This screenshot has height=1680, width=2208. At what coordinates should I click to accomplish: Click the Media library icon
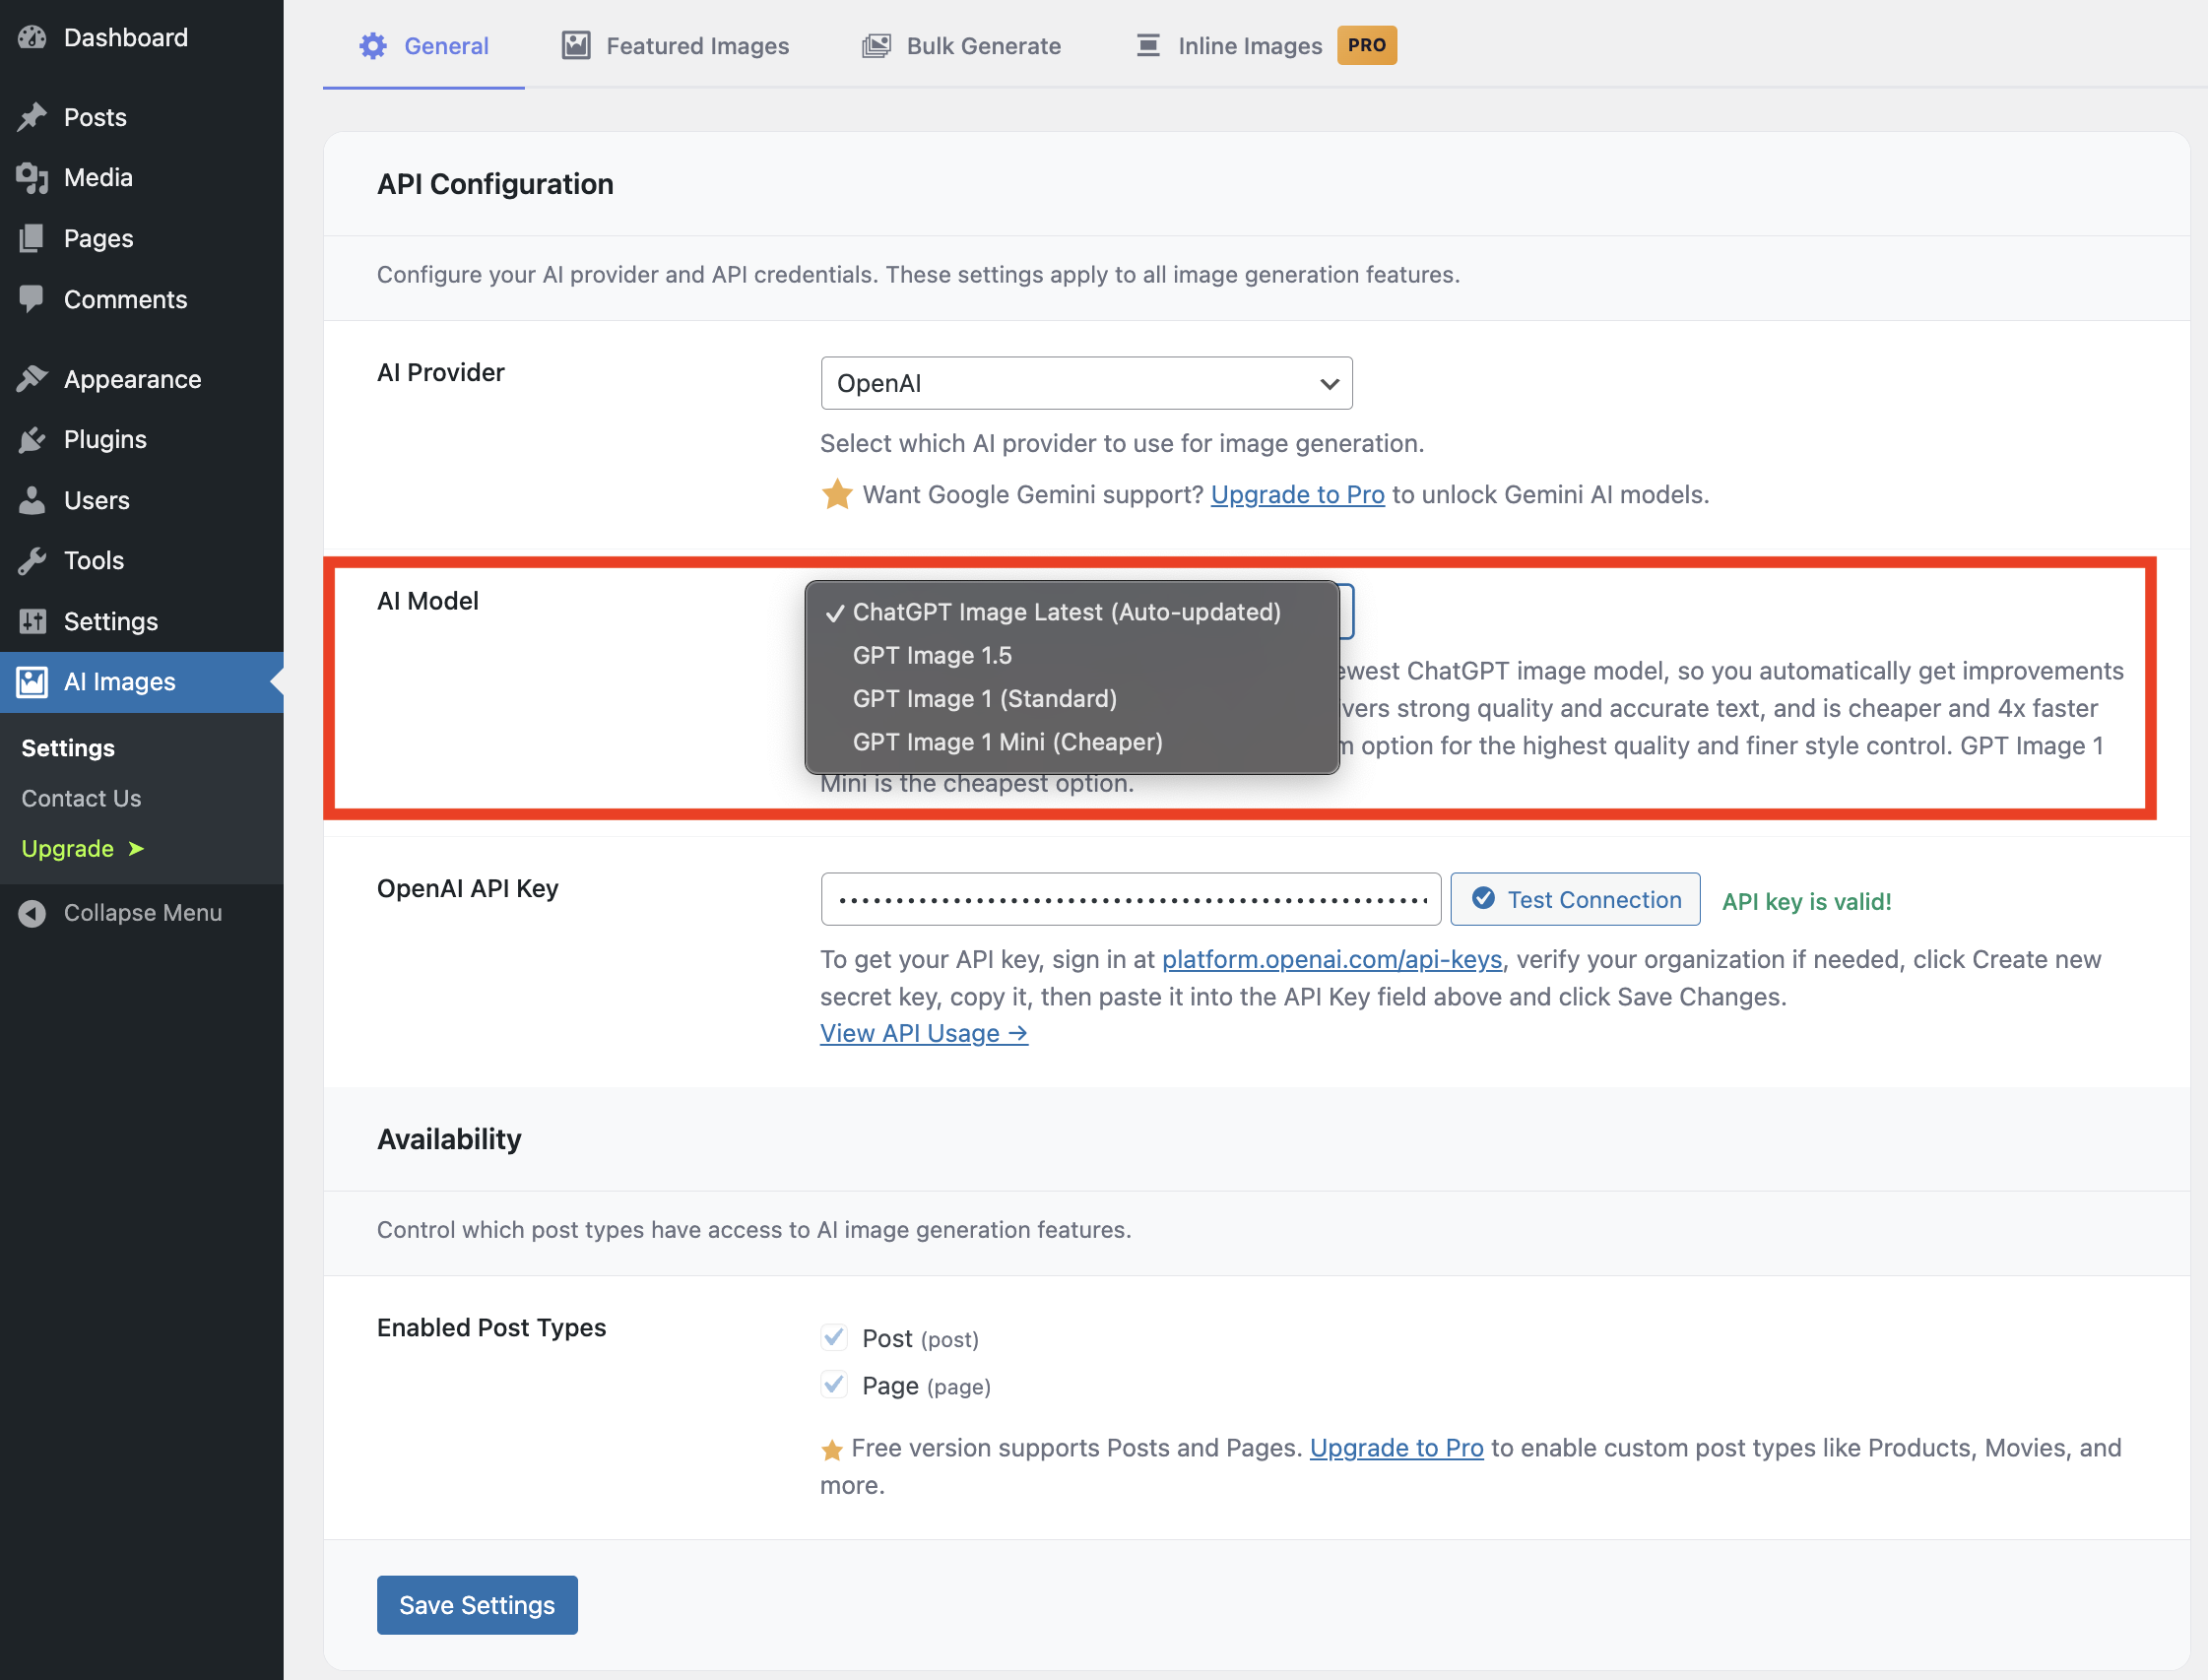[x=32, y=178]
